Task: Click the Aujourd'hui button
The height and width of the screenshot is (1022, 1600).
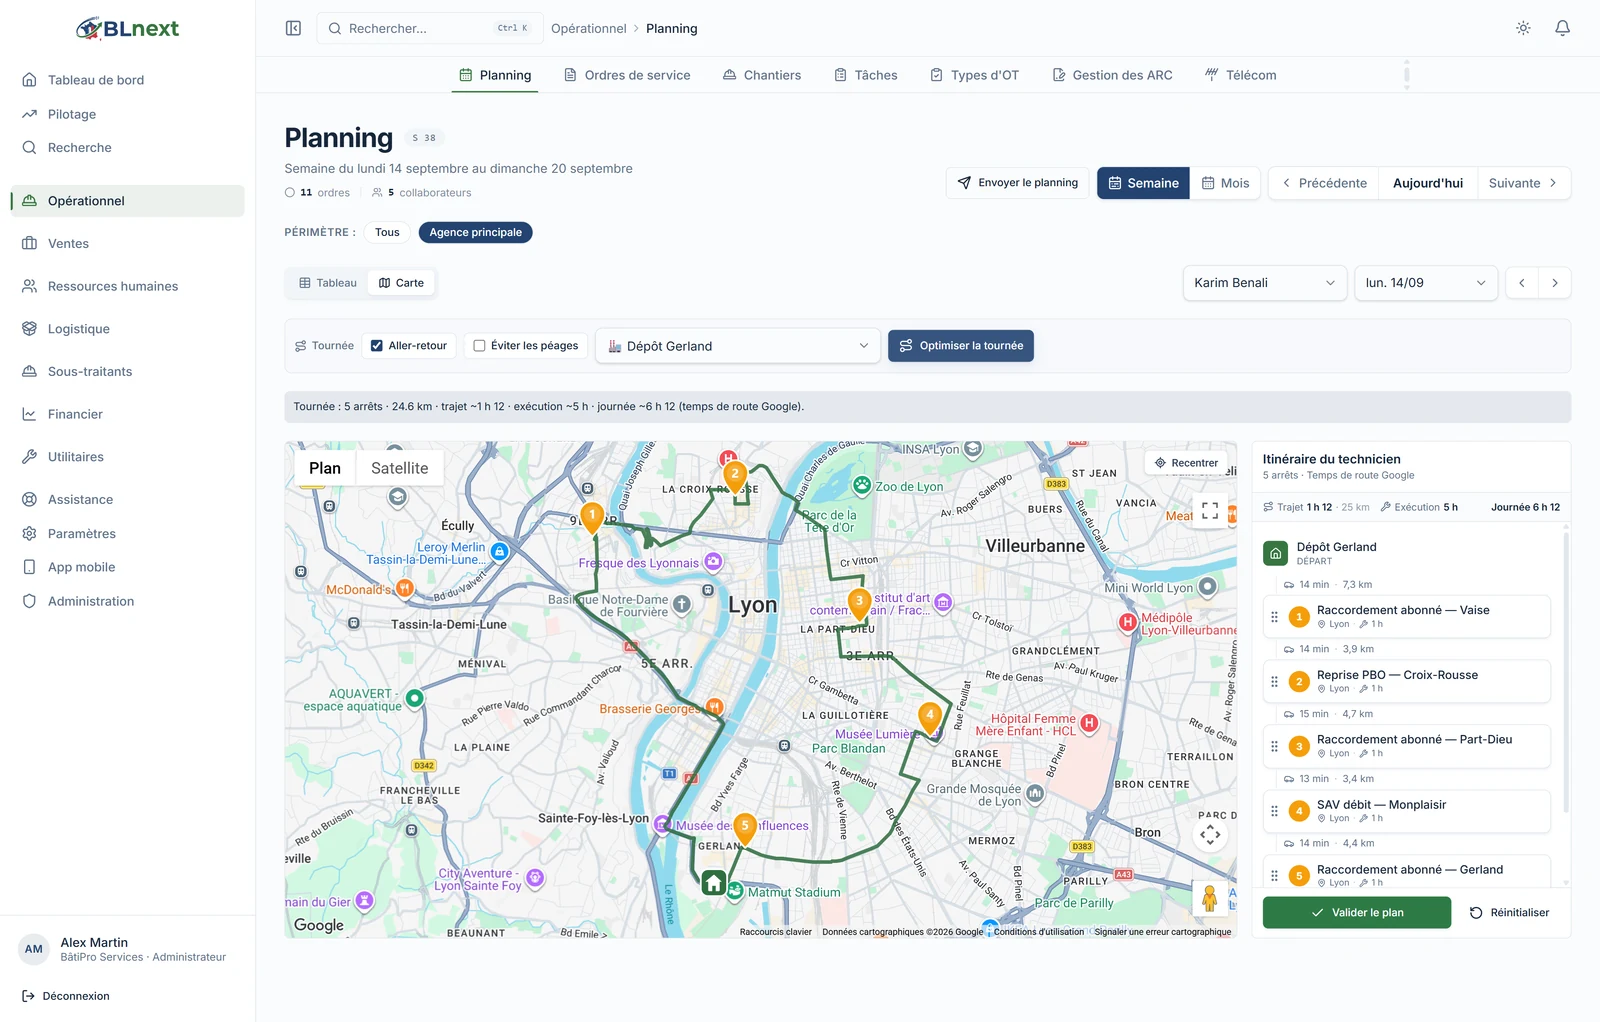Action: coord(1428,183)
